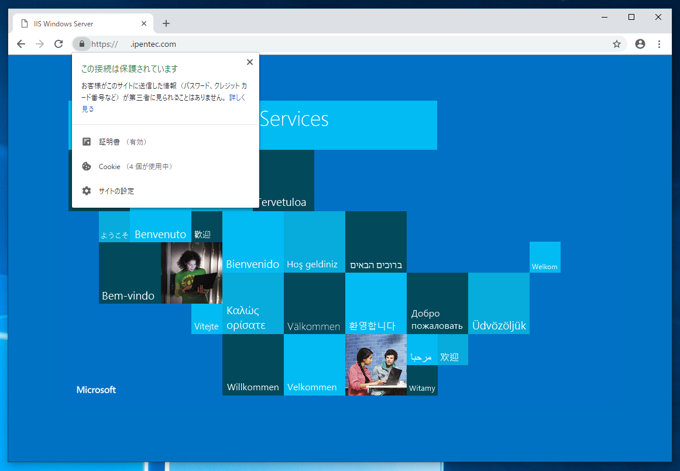The height and width of the screenshot is (471, 680).
Task: Click the two students photo tile
Action: (x=376, y=365)
